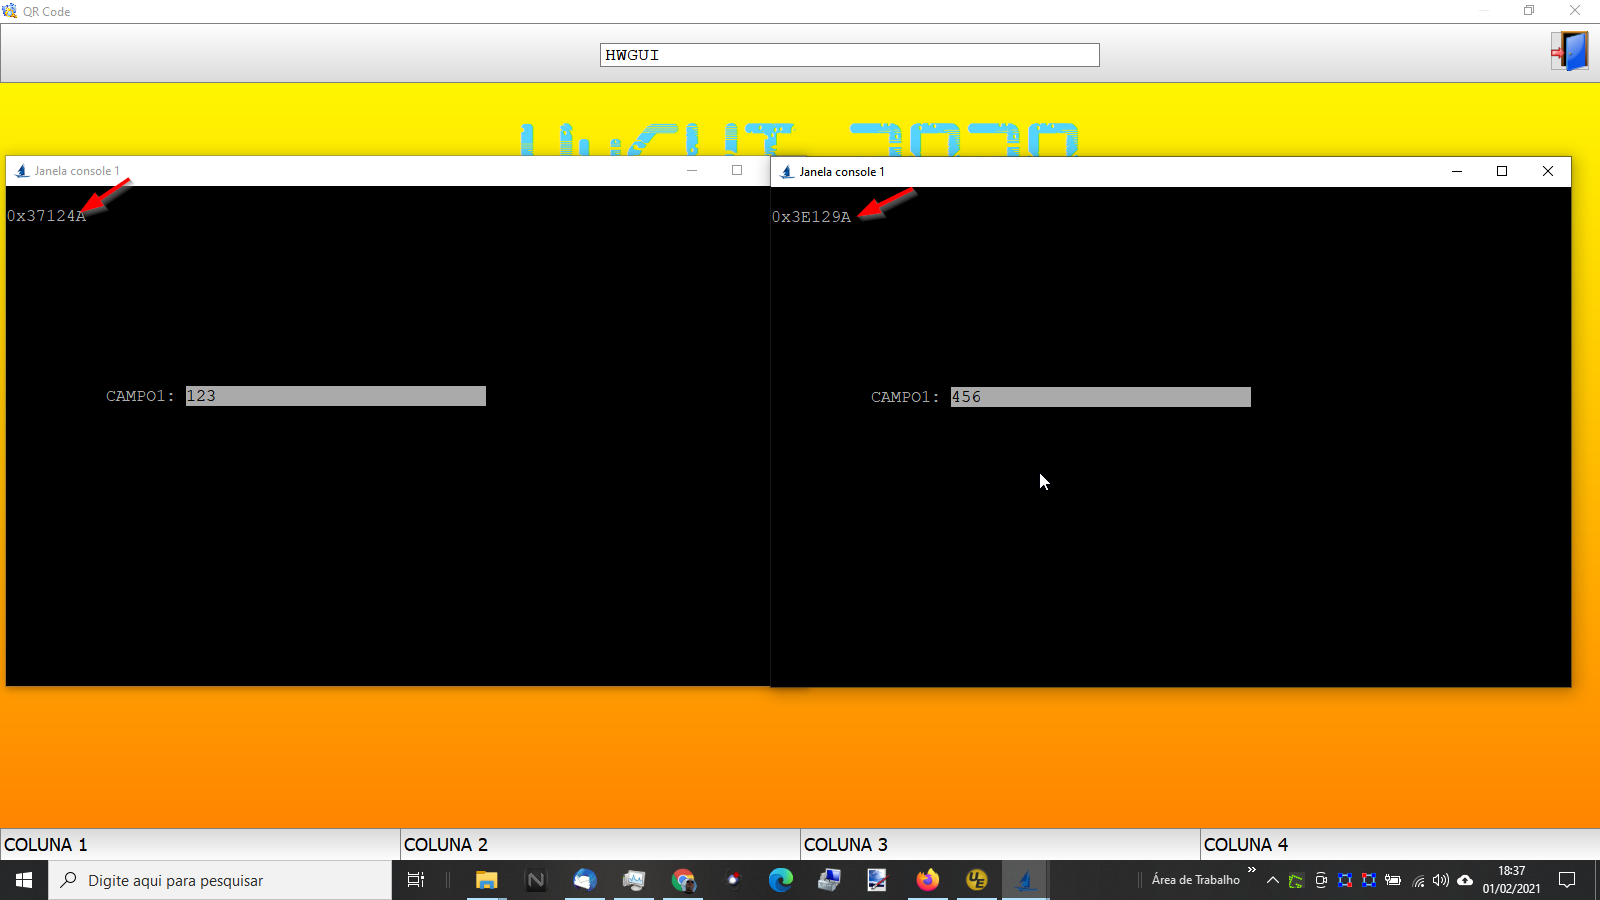Close the QR Code main window
The width and height of the screenshot is (1600, 900).
pyautogui.click(x=1575, y=11)
